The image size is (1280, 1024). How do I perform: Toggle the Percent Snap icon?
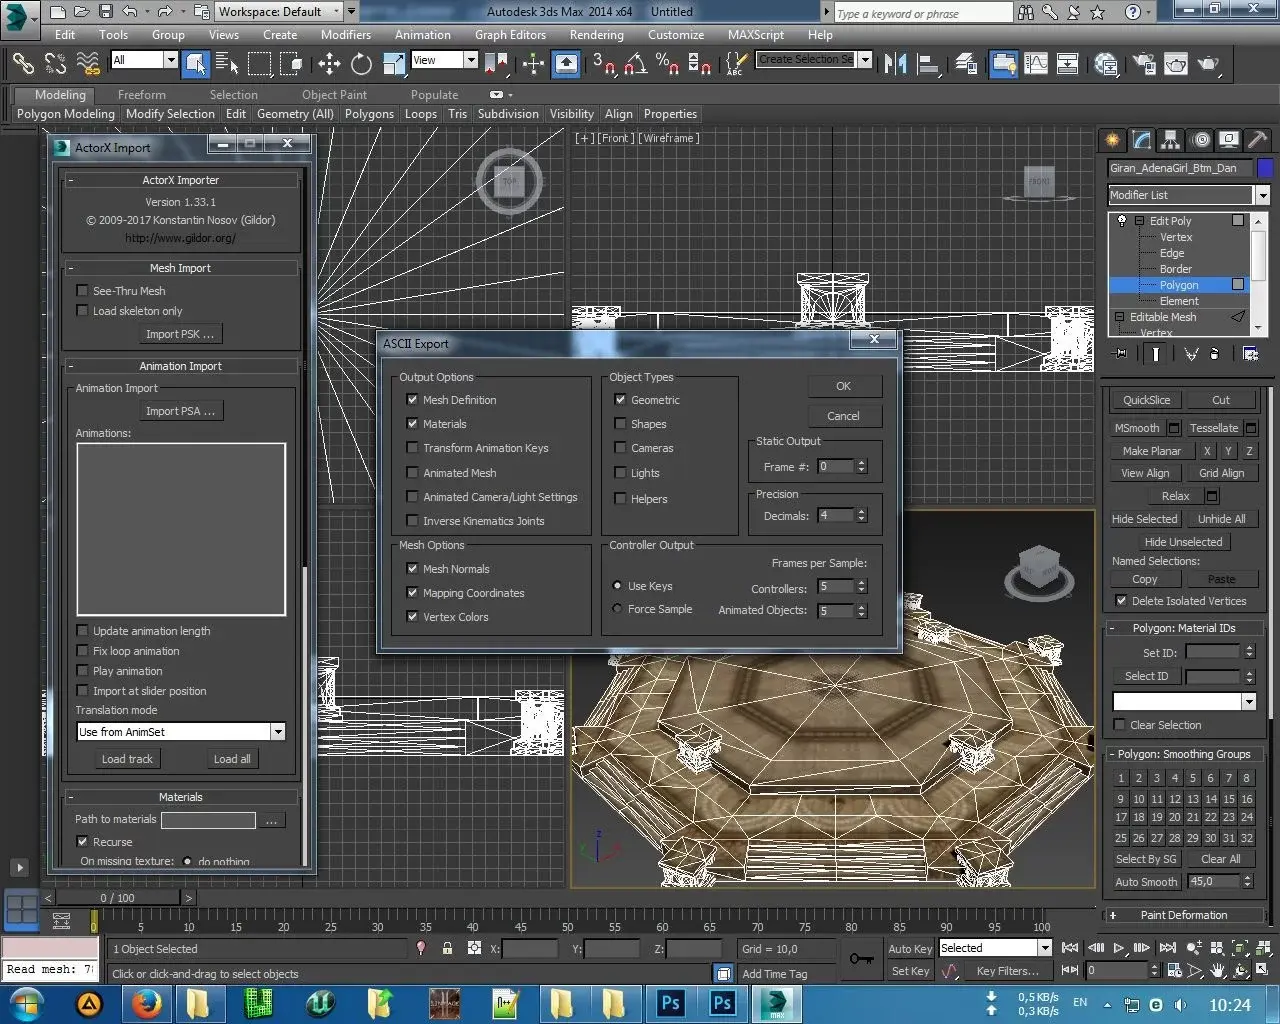click(x=668, y=65)
